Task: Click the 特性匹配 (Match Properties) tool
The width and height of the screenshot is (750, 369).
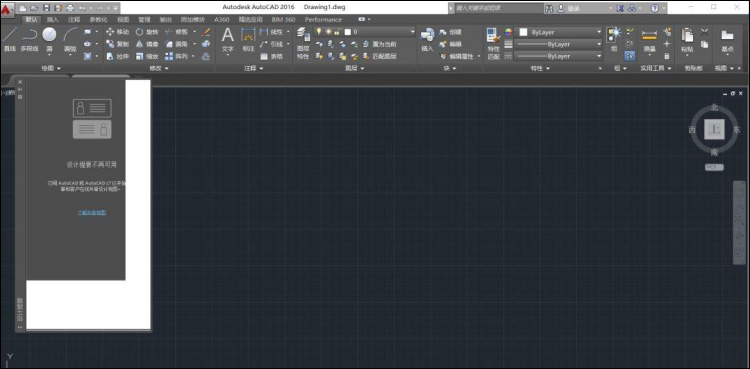Action: point(493,43)
